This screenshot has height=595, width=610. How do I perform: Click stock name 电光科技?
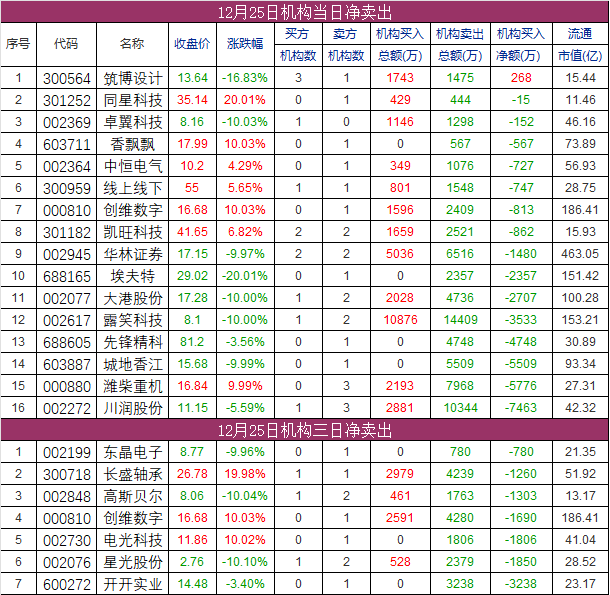(133, 540)
